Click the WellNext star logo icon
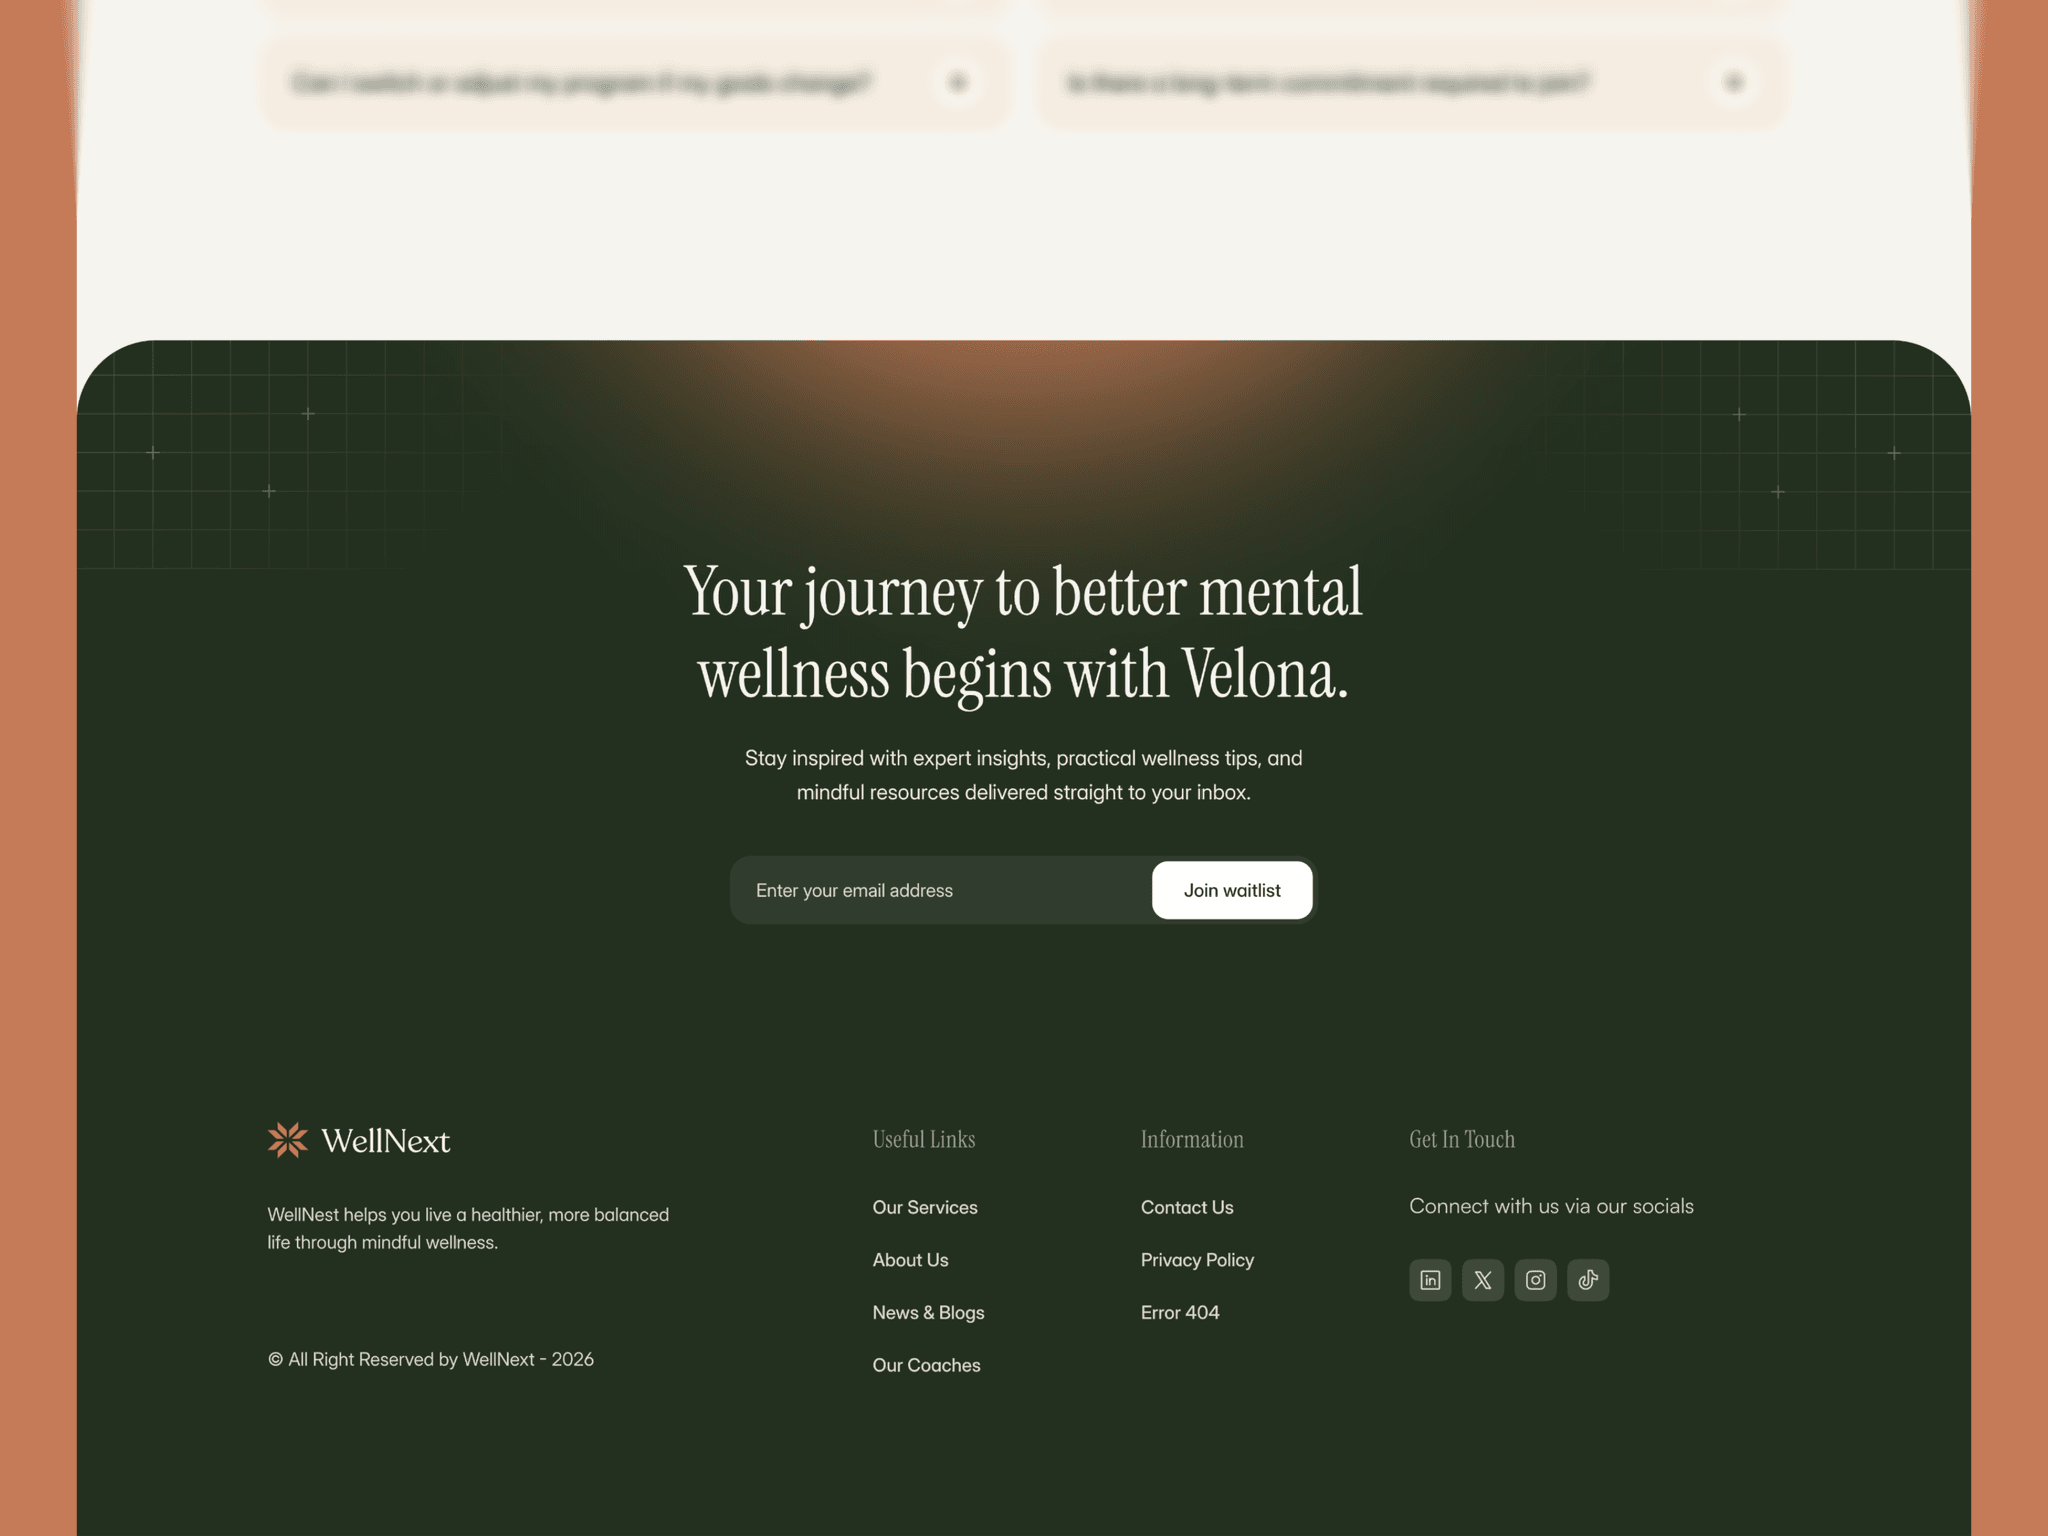Viewport: 2048px width, 1536px height. (288, 1140)
